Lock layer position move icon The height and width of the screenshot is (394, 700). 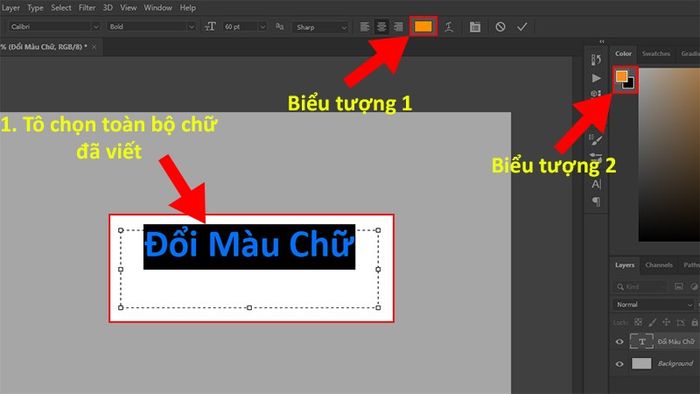pos(666,322)
